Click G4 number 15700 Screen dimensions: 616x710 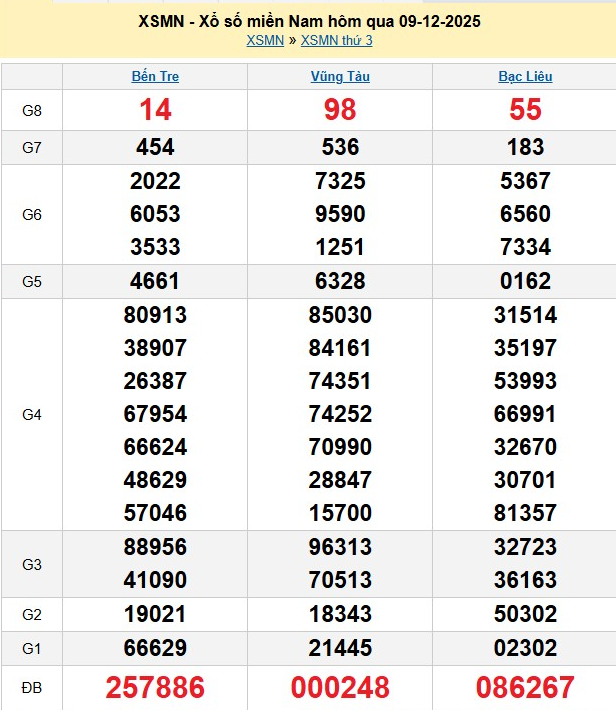[x=340, y=513]
